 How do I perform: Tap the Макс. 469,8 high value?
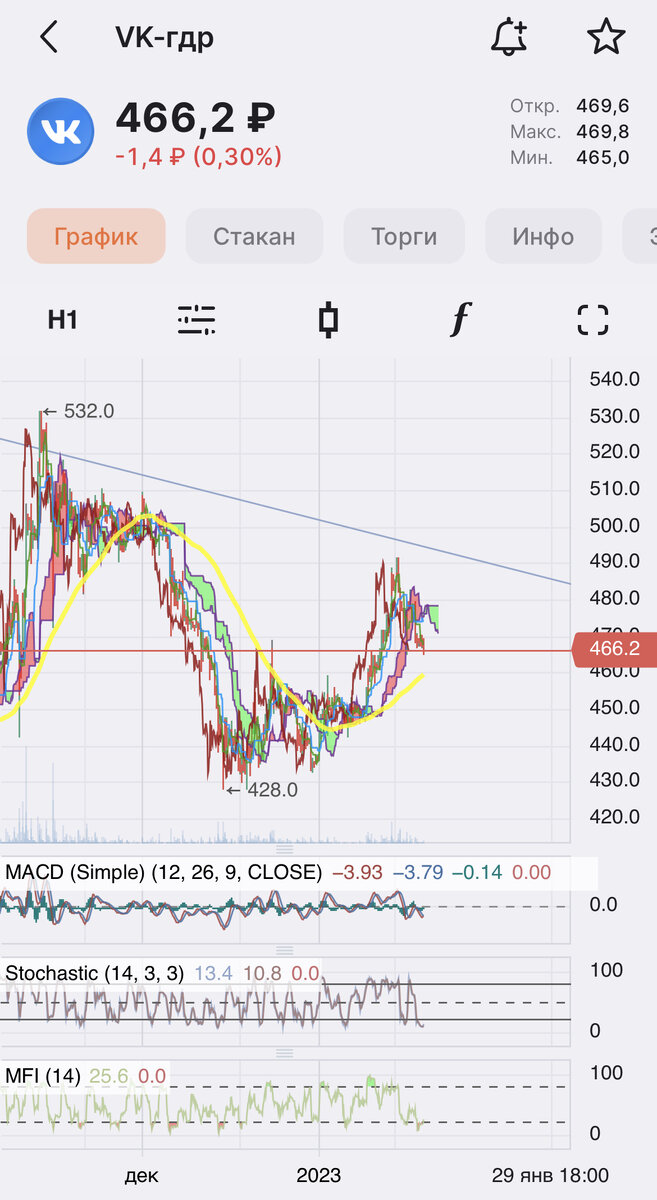569,131
